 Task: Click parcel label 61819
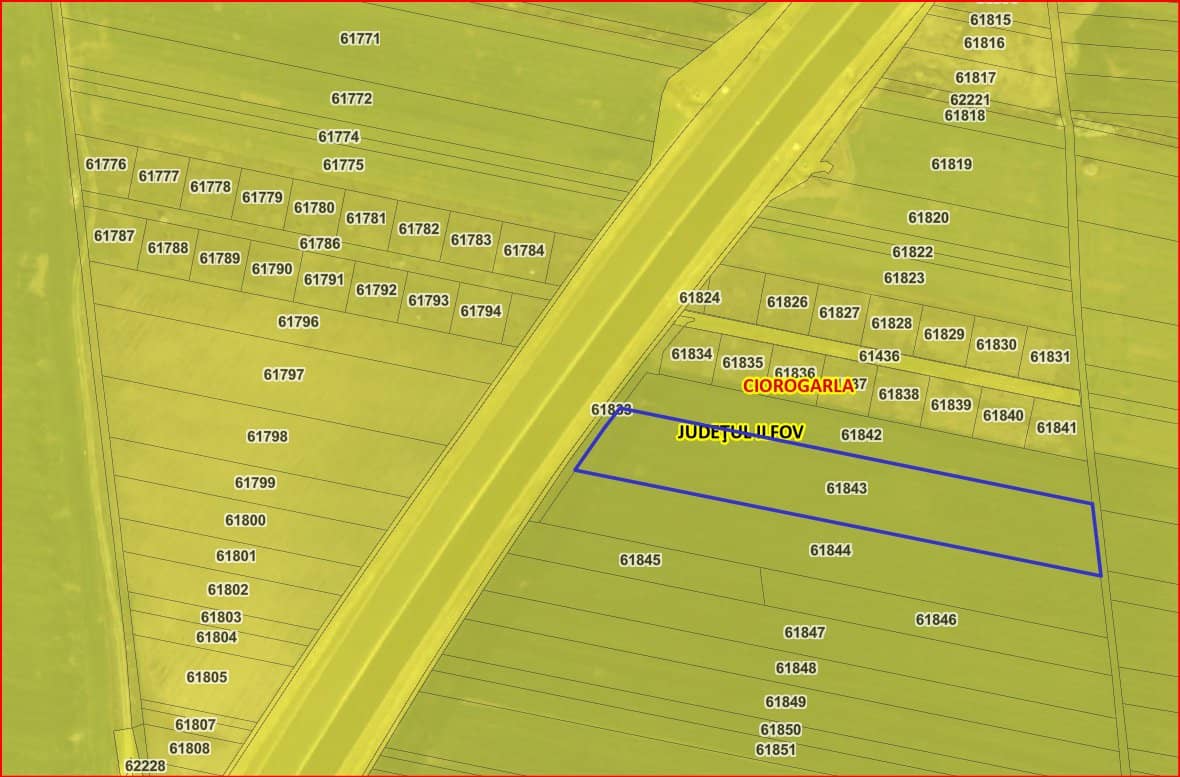pos(951,164)
